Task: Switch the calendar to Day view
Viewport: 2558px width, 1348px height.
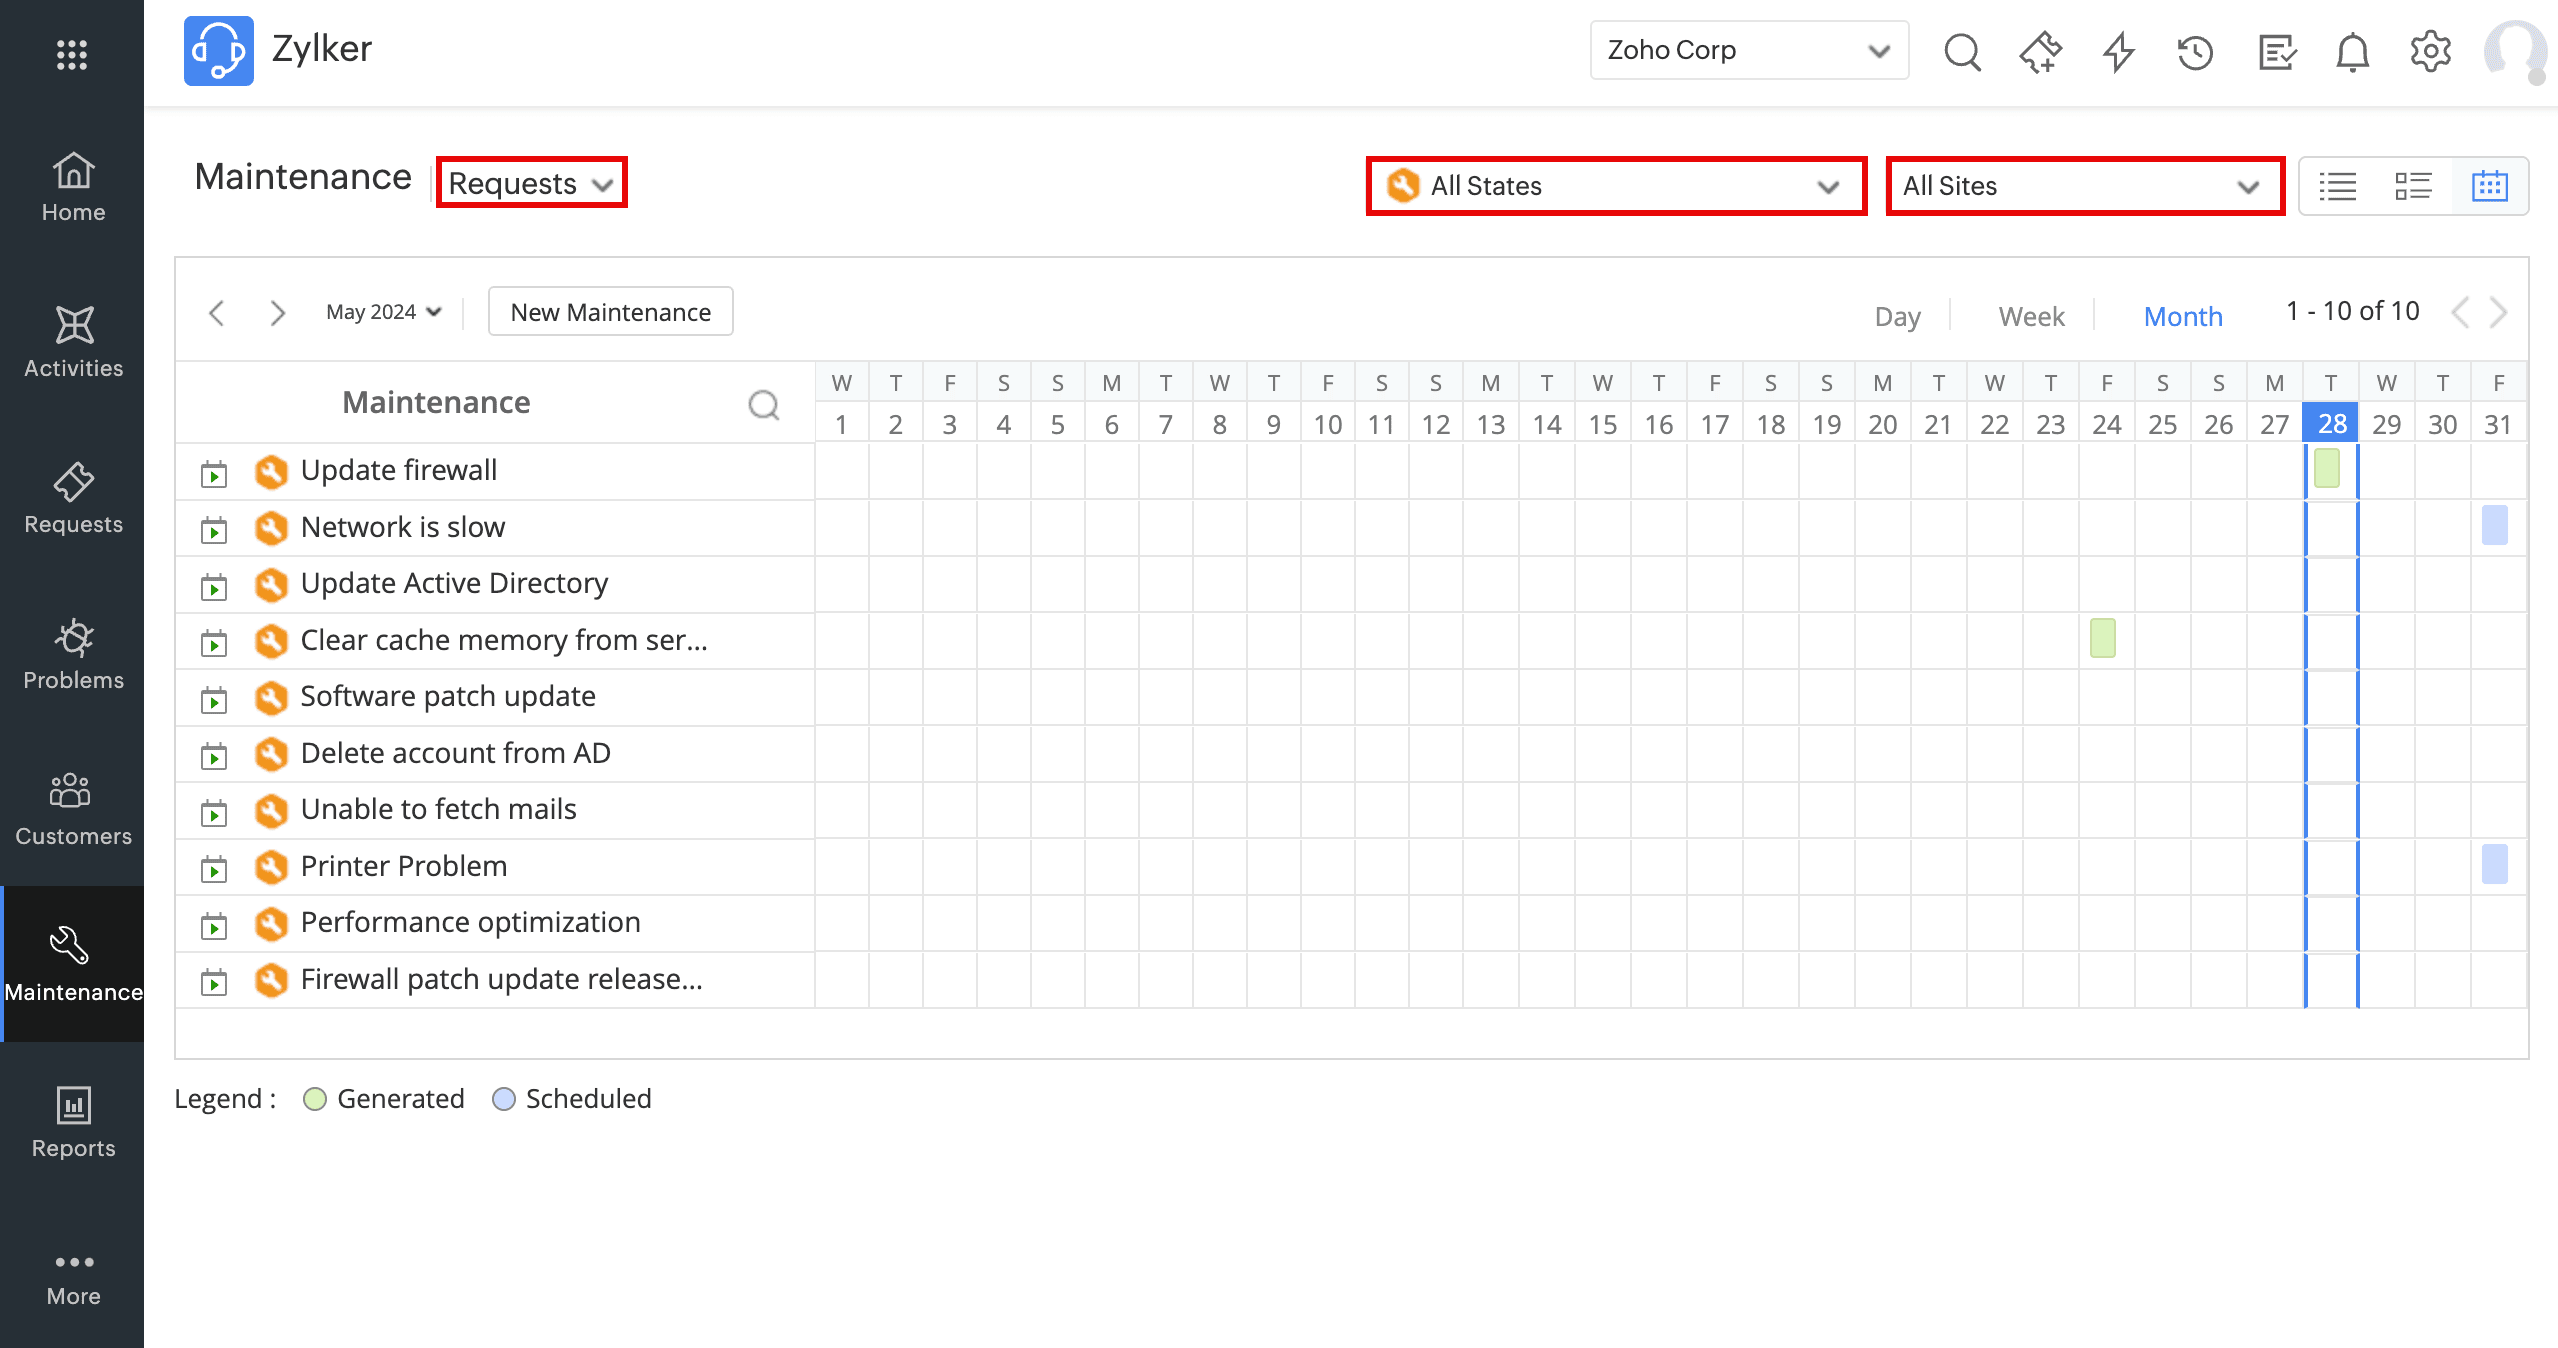Action: (x=1897, y=316)
